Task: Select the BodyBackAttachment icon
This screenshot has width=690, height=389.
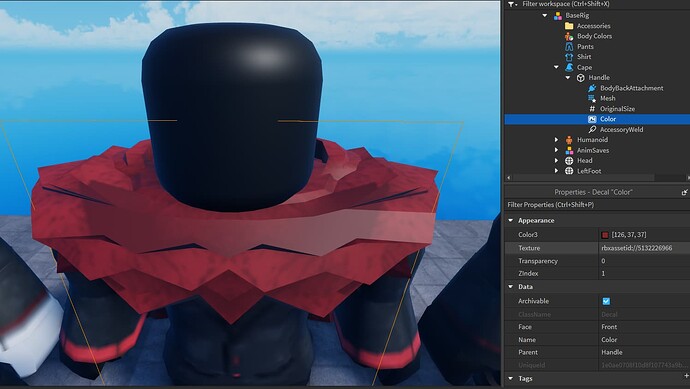Action: click(592, 88)
